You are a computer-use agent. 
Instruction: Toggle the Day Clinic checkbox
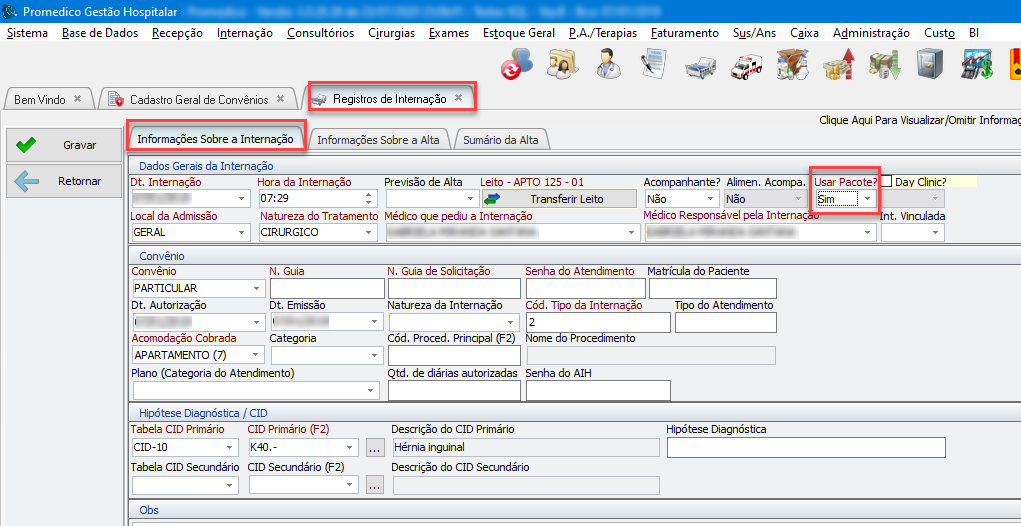click(886, 182)
